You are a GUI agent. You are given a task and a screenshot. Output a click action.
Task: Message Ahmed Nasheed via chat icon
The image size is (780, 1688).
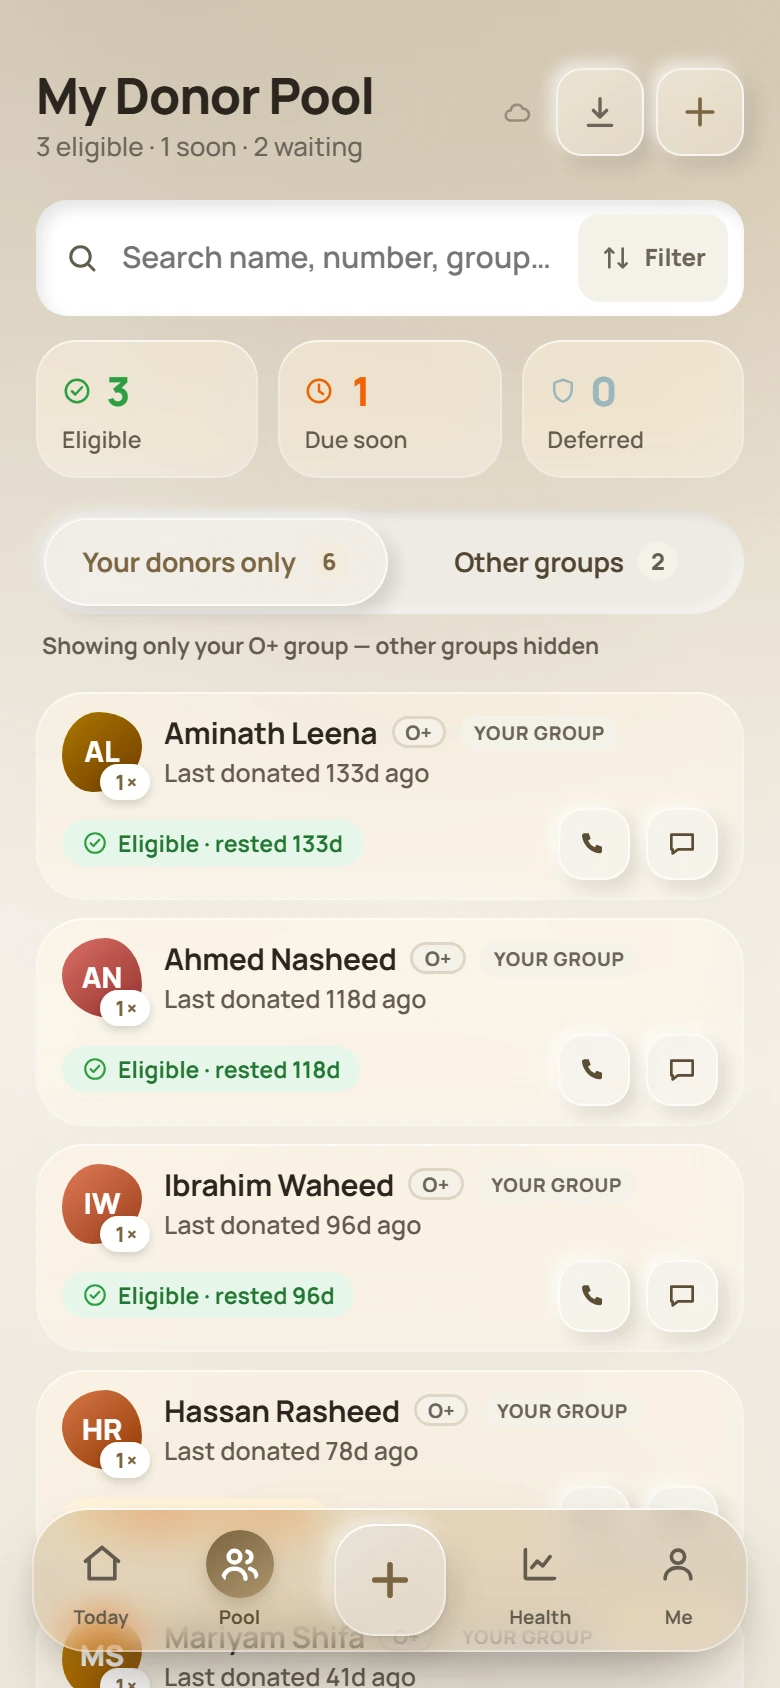(x=682, y=1070)
